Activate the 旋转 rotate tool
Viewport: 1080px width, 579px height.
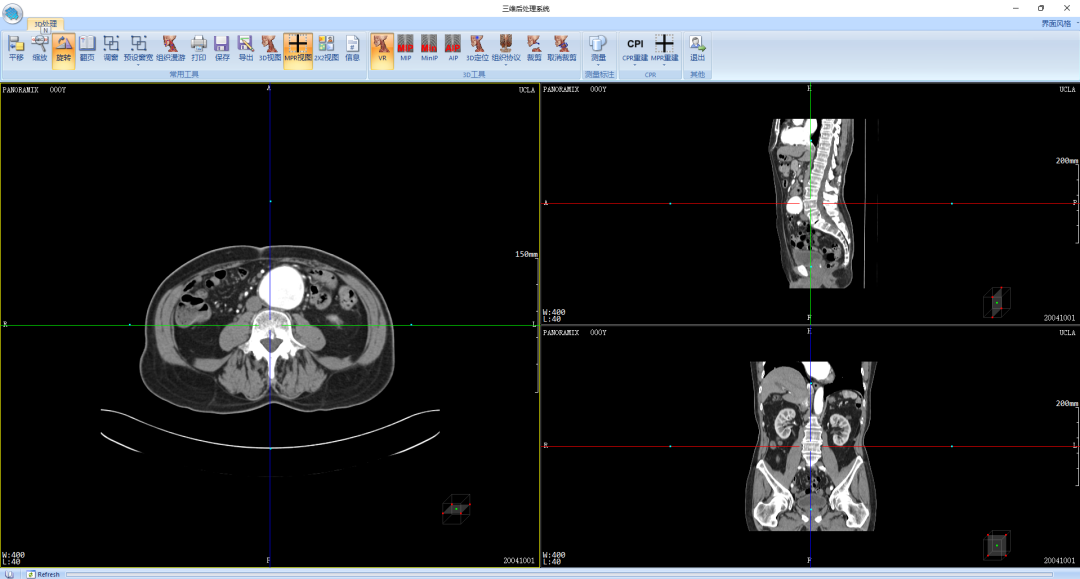pos(63,49)
